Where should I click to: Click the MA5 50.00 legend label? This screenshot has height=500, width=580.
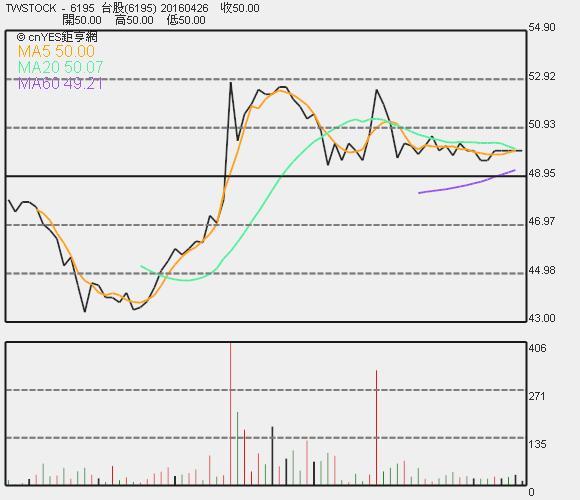point(56,51)
